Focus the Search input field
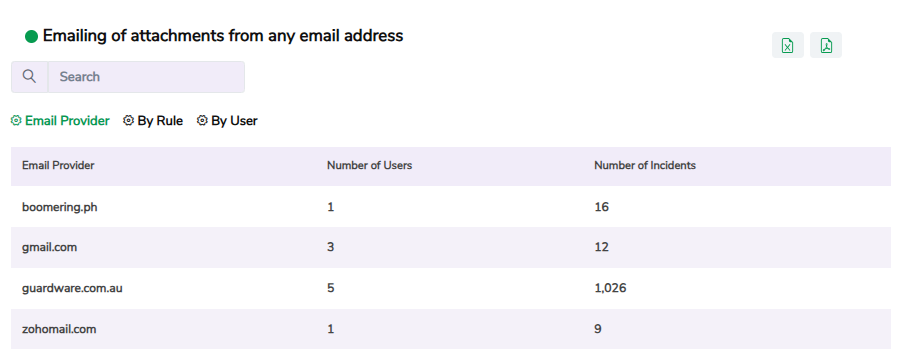 [146, 77]
